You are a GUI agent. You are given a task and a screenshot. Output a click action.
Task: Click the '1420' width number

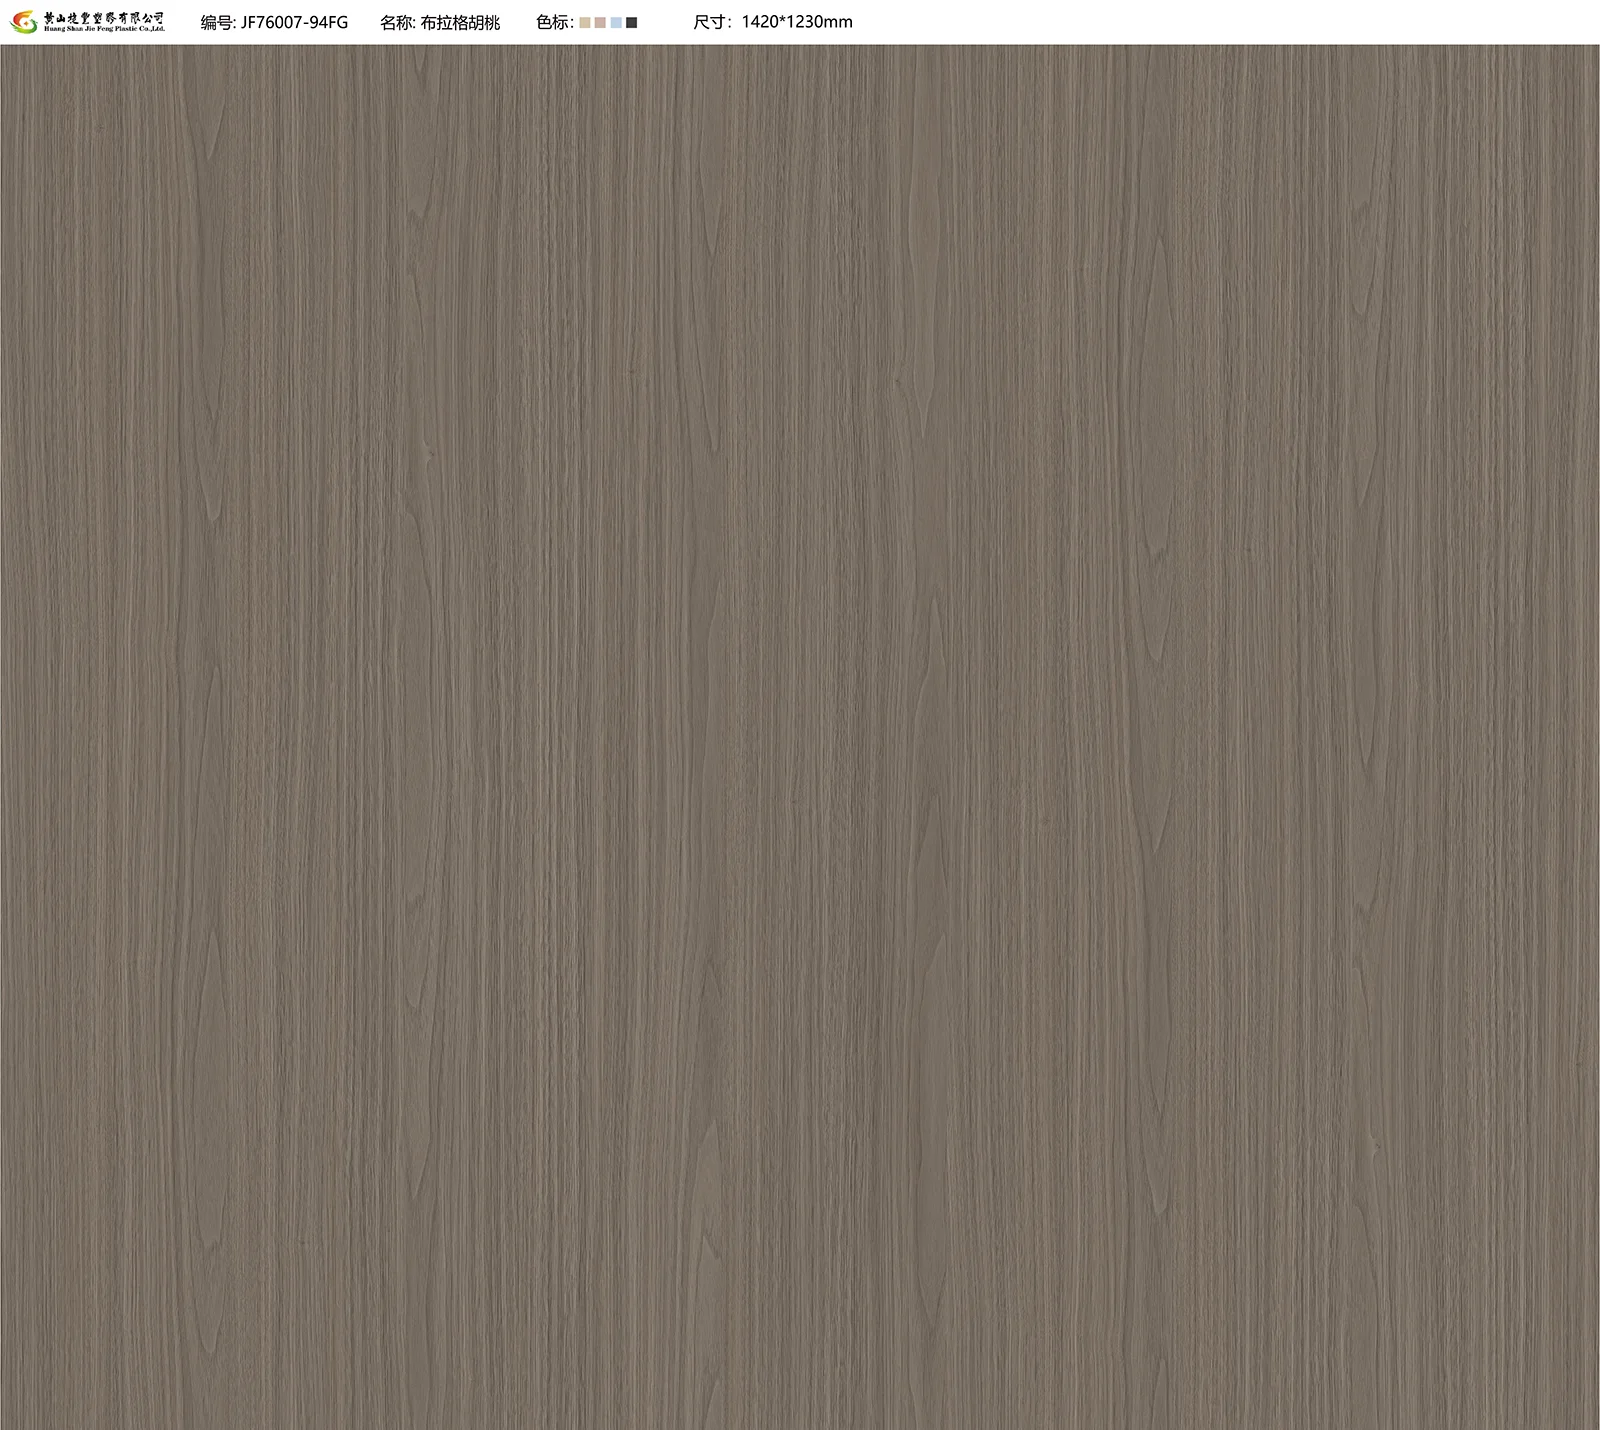pos(760,22)
